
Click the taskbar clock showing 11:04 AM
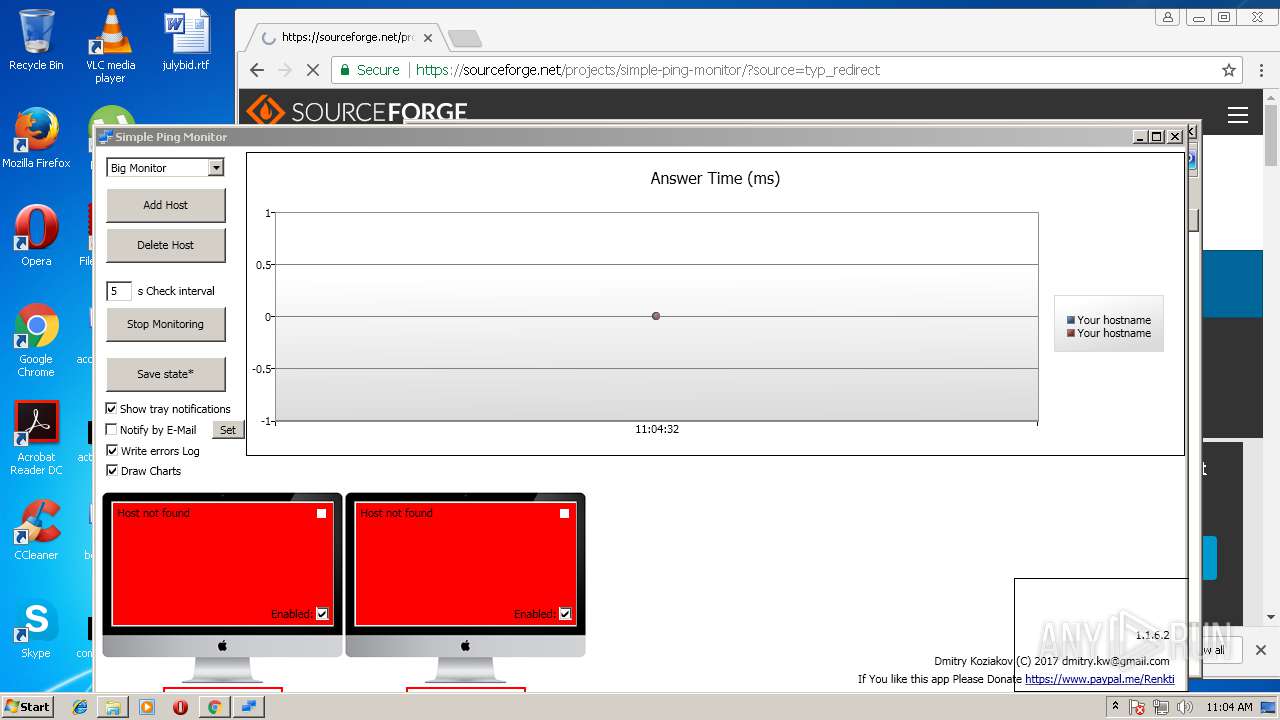click(1229, 707)
